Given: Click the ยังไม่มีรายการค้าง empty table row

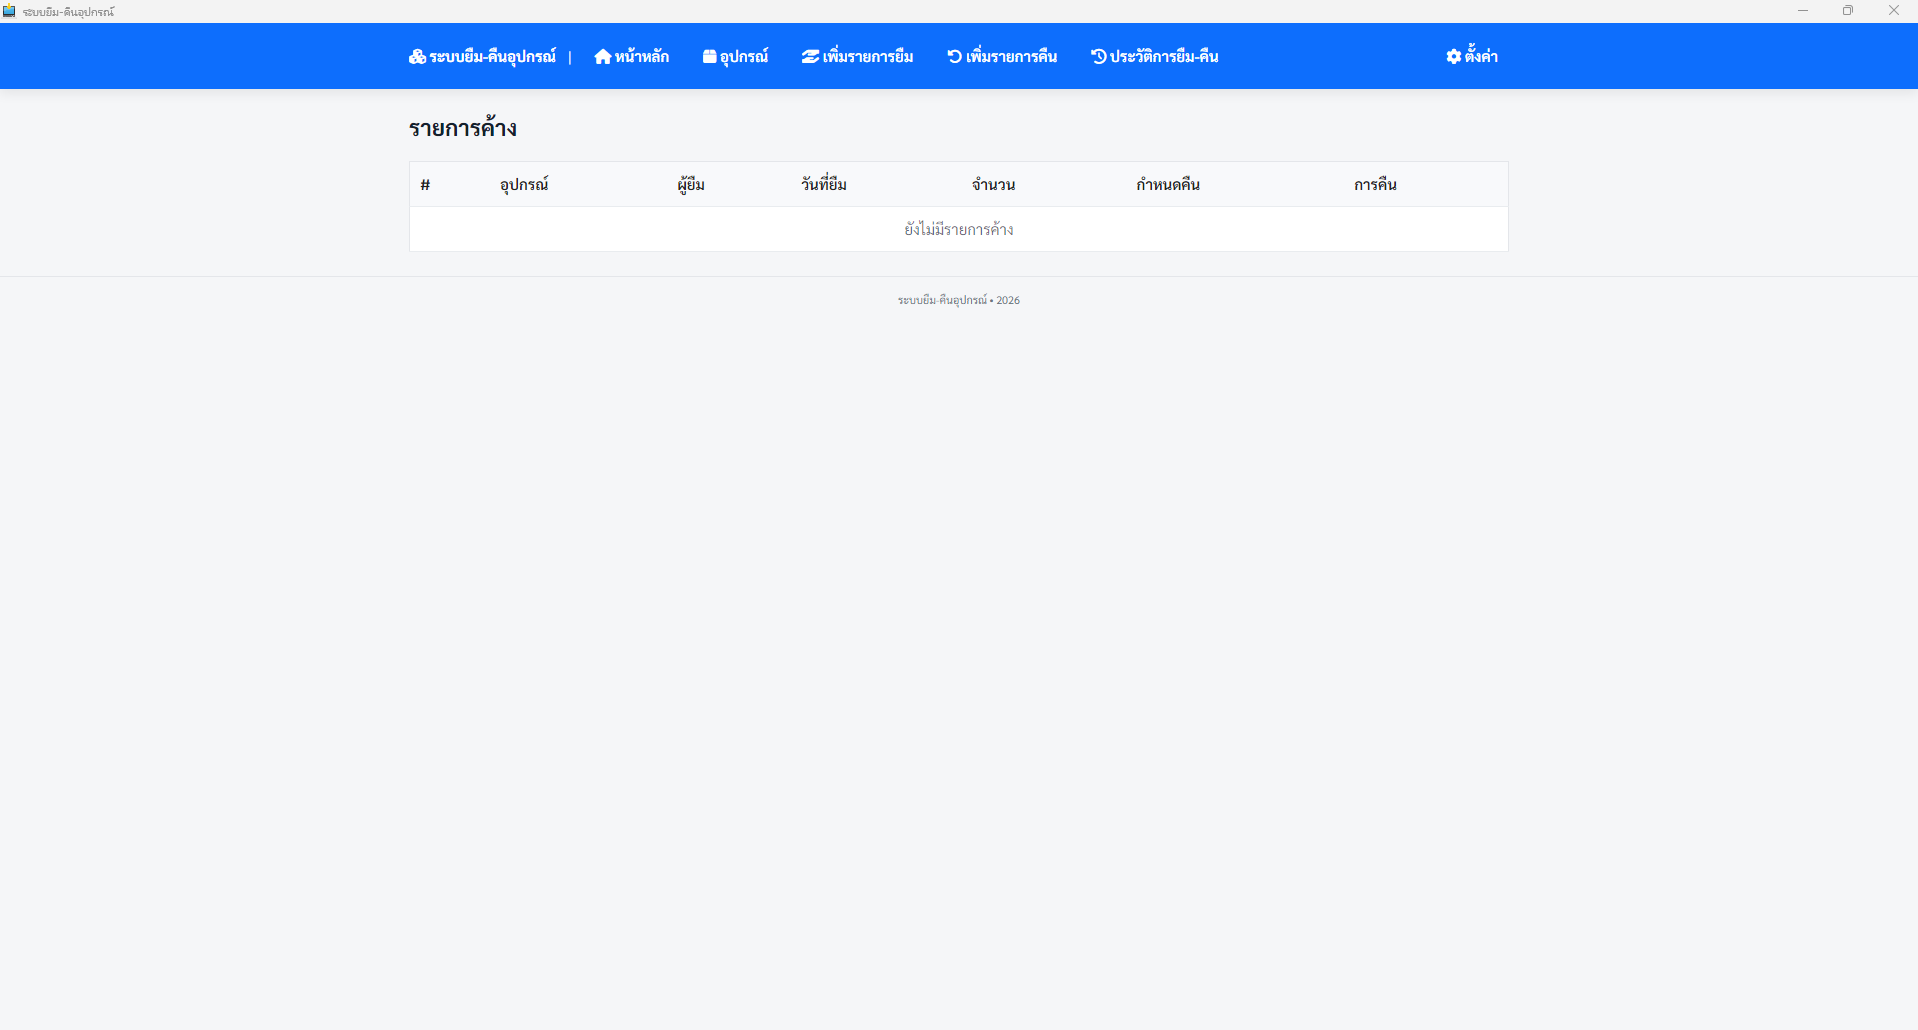Looking at the screenshot, I should pyautogui.click(x=958, y=229).
